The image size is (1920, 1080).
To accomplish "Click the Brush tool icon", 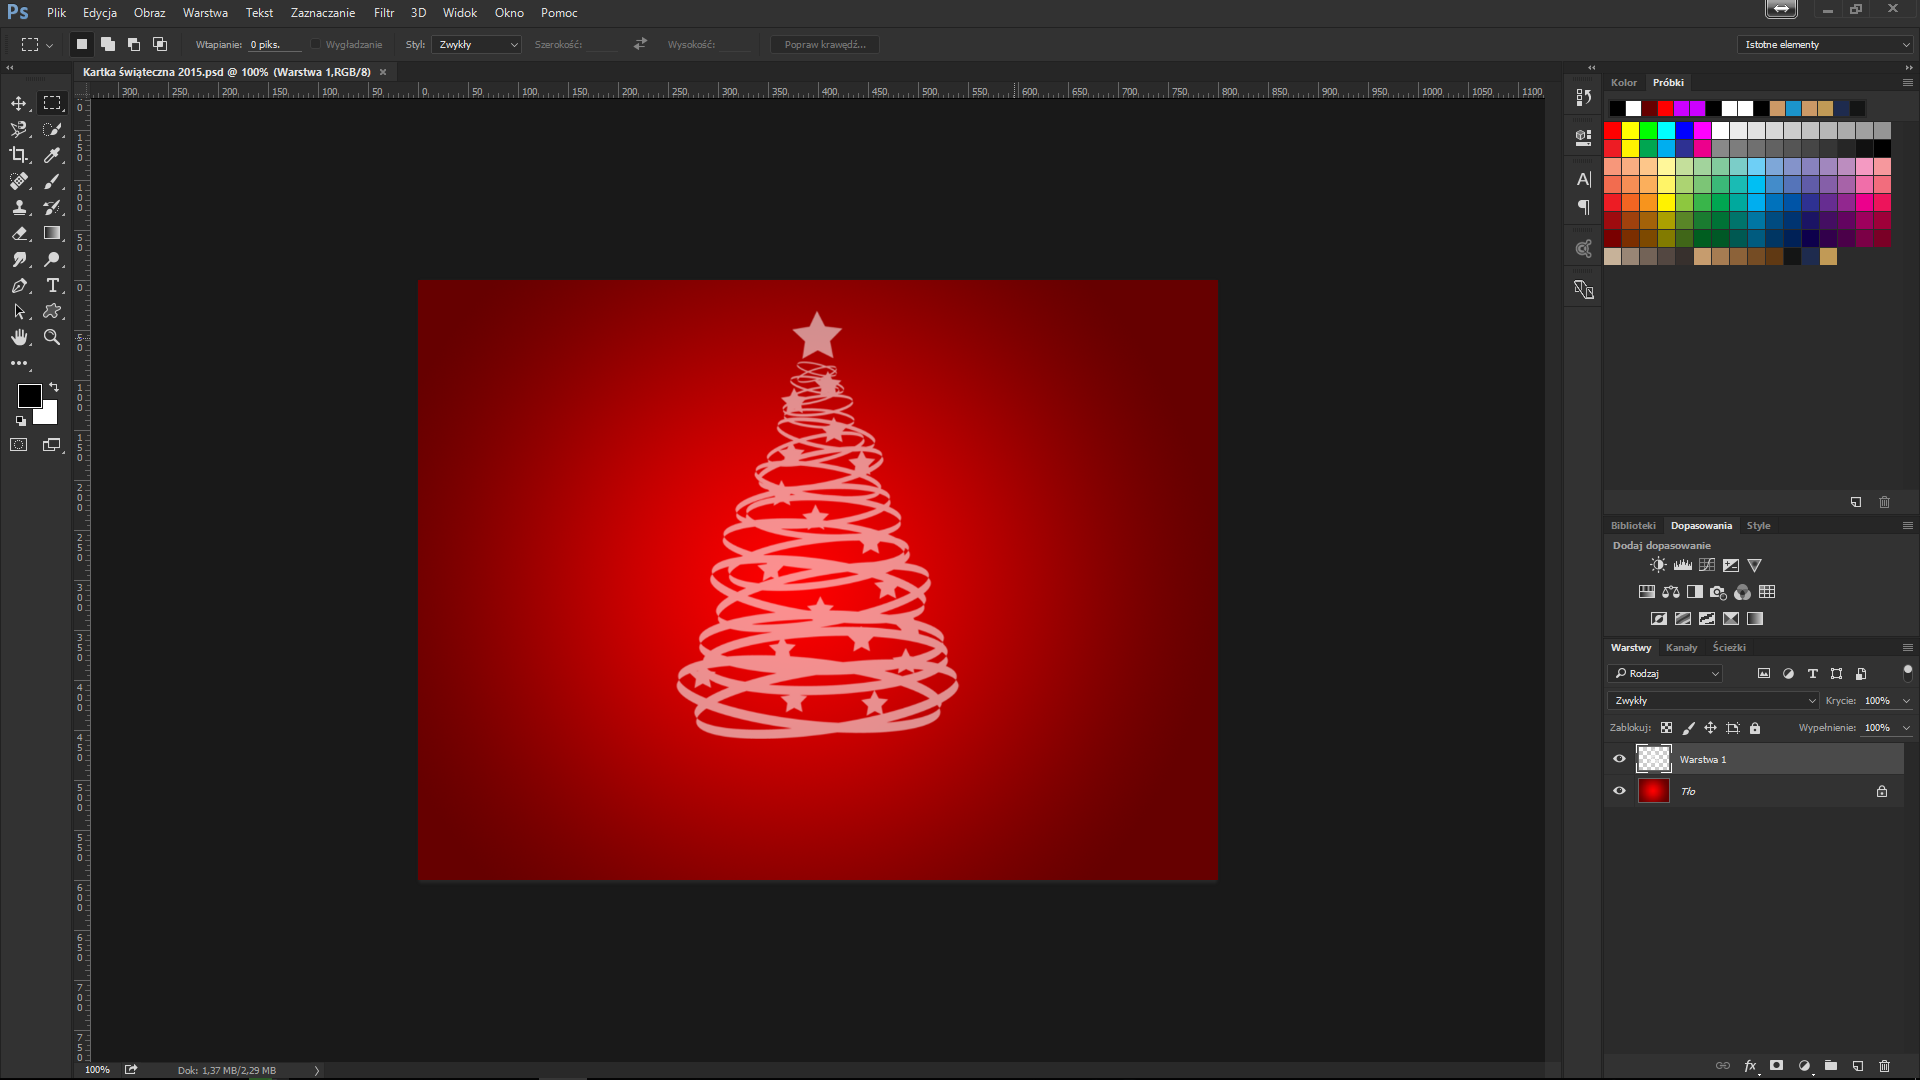I will [x=53, y=181].
